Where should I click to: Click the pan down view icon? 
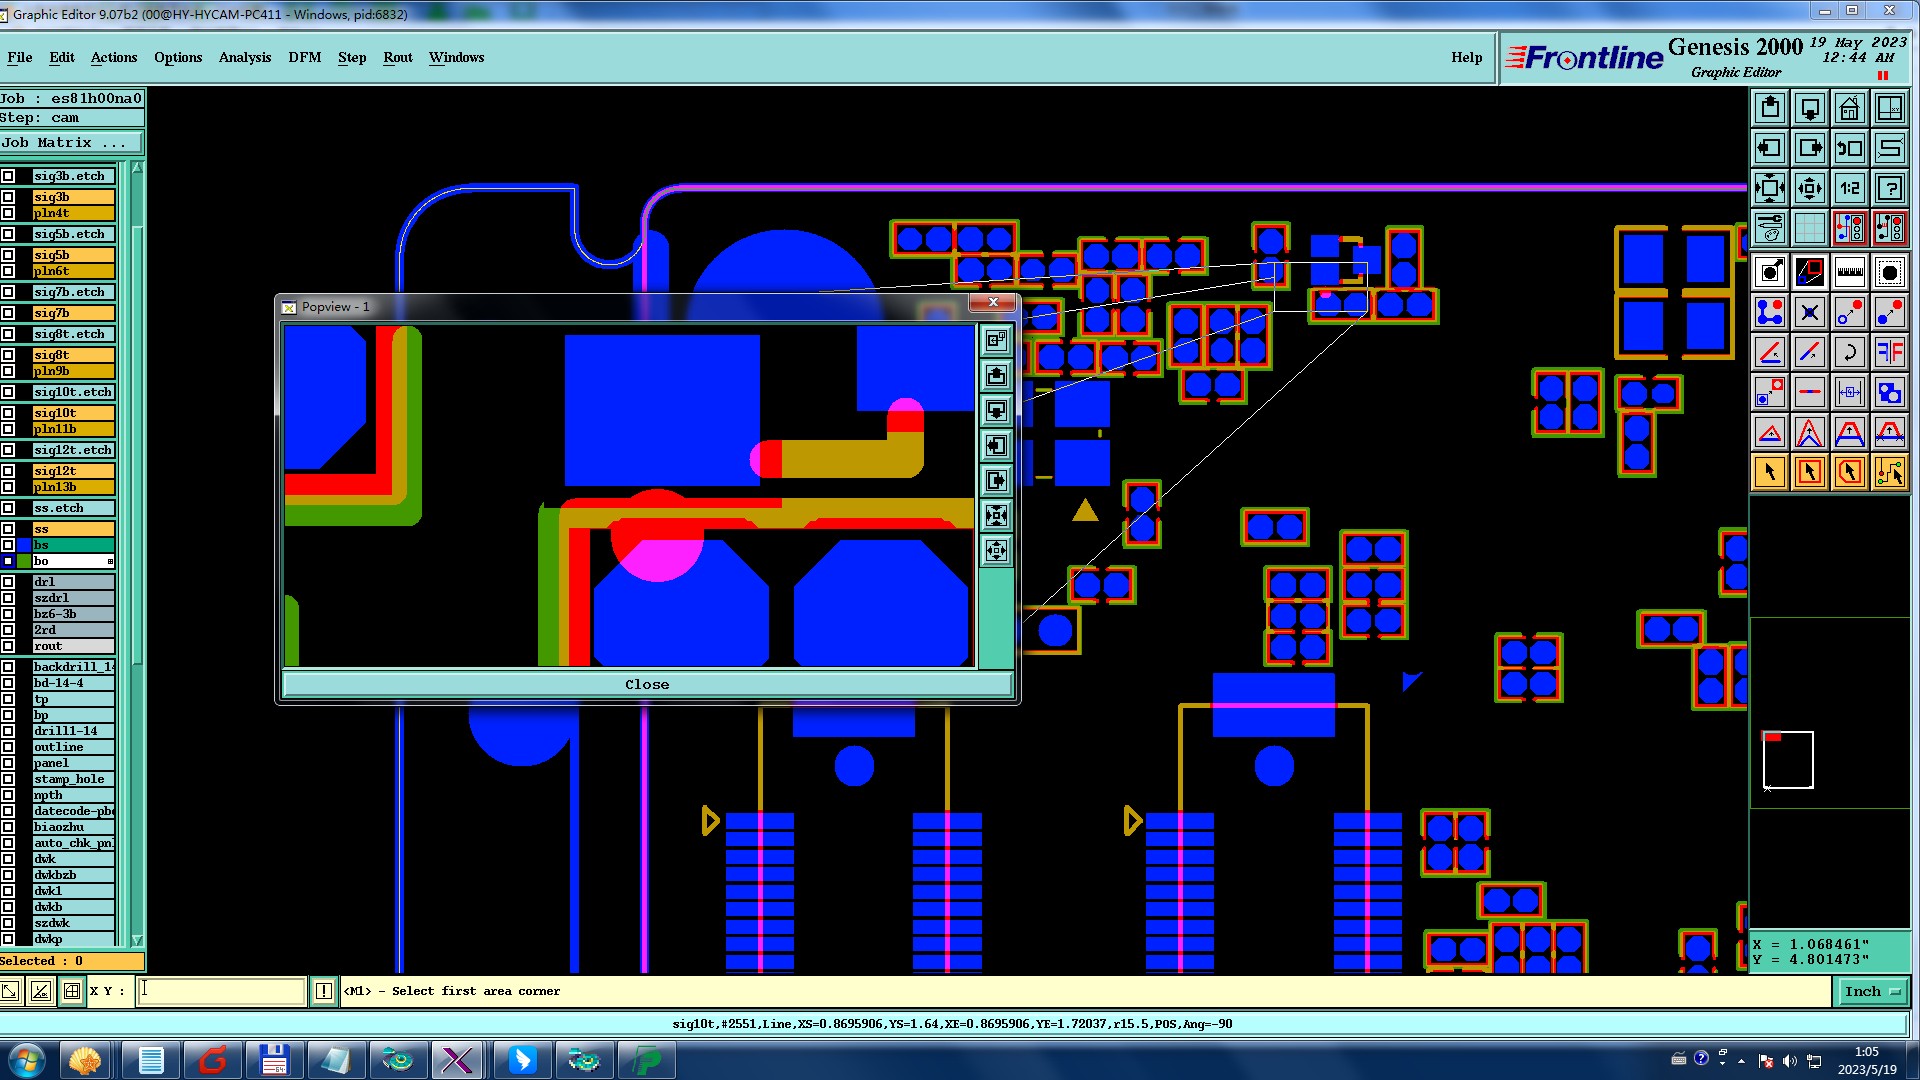[1810, 108]
